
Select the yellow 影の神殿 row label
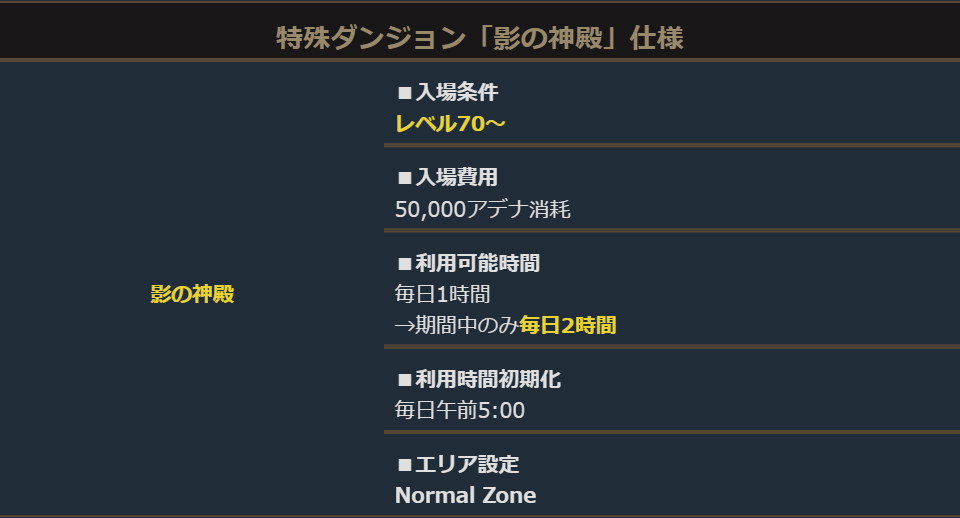(192, 295)
